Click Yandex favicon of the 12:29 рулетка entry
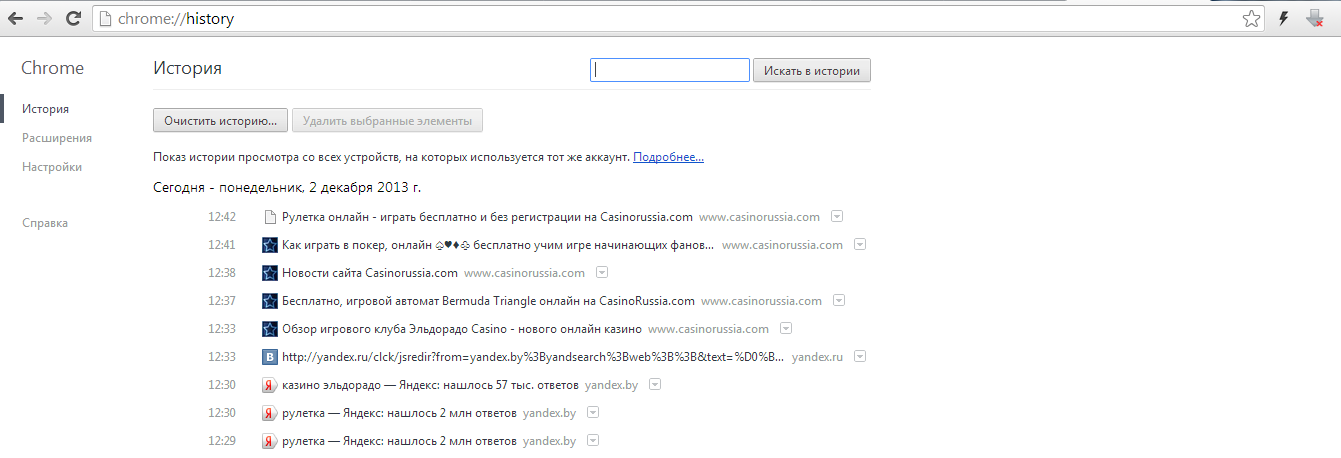The height and width of the screenshot is (458, 1341). (x=269, y=441)
